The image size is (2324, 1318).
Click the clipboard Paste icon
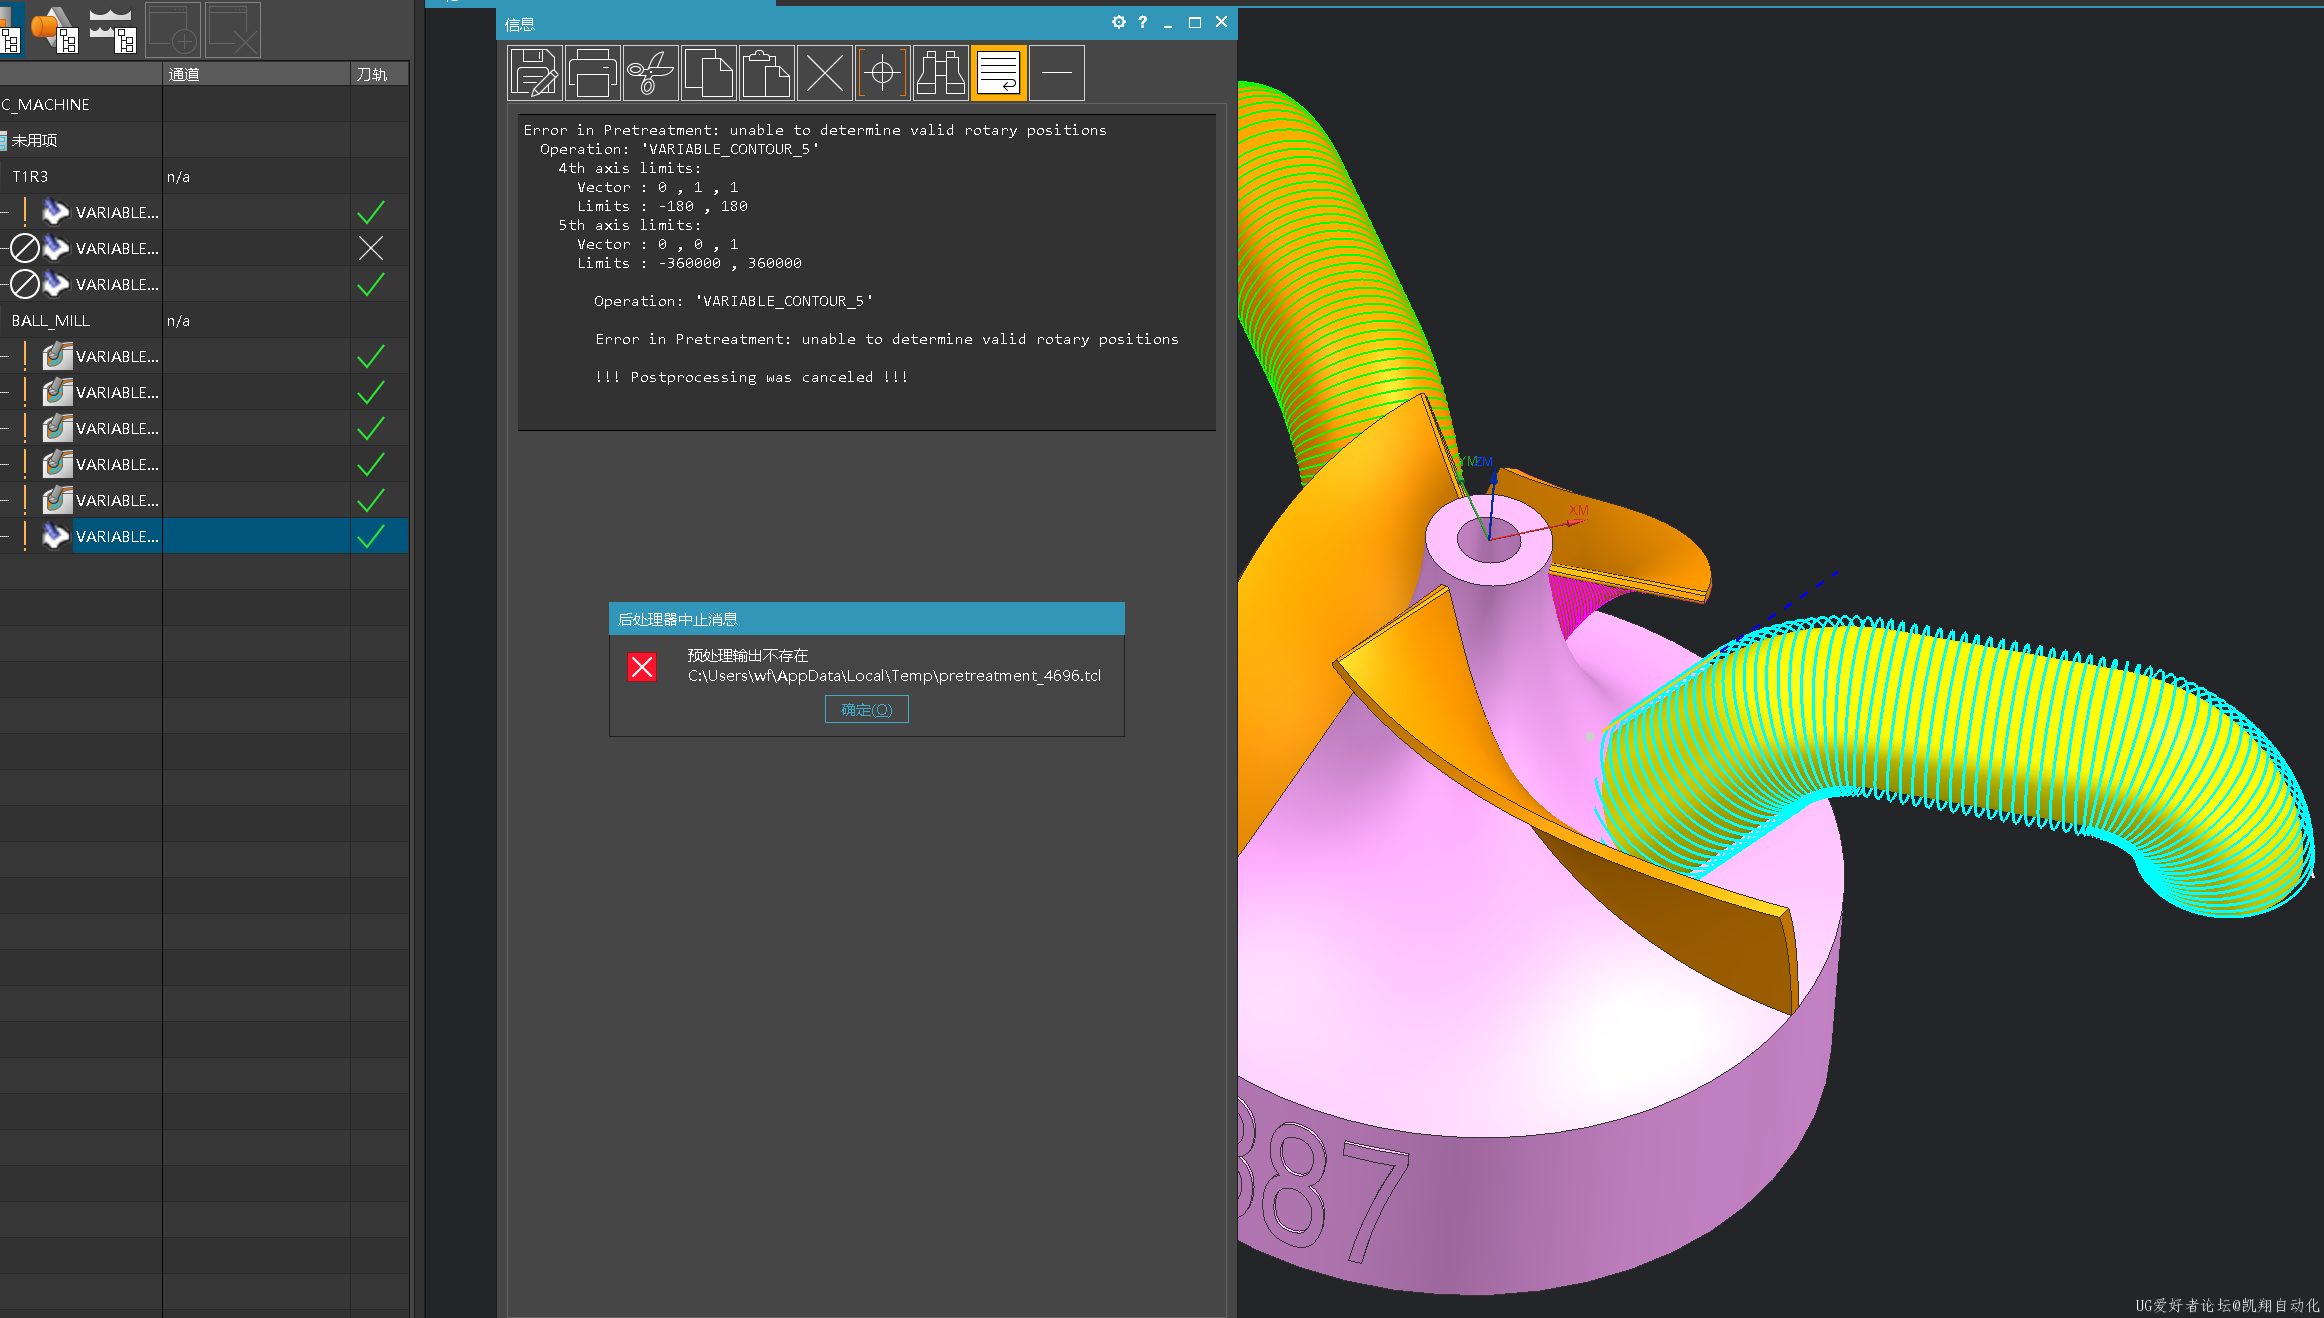click(x=767, y=73)
